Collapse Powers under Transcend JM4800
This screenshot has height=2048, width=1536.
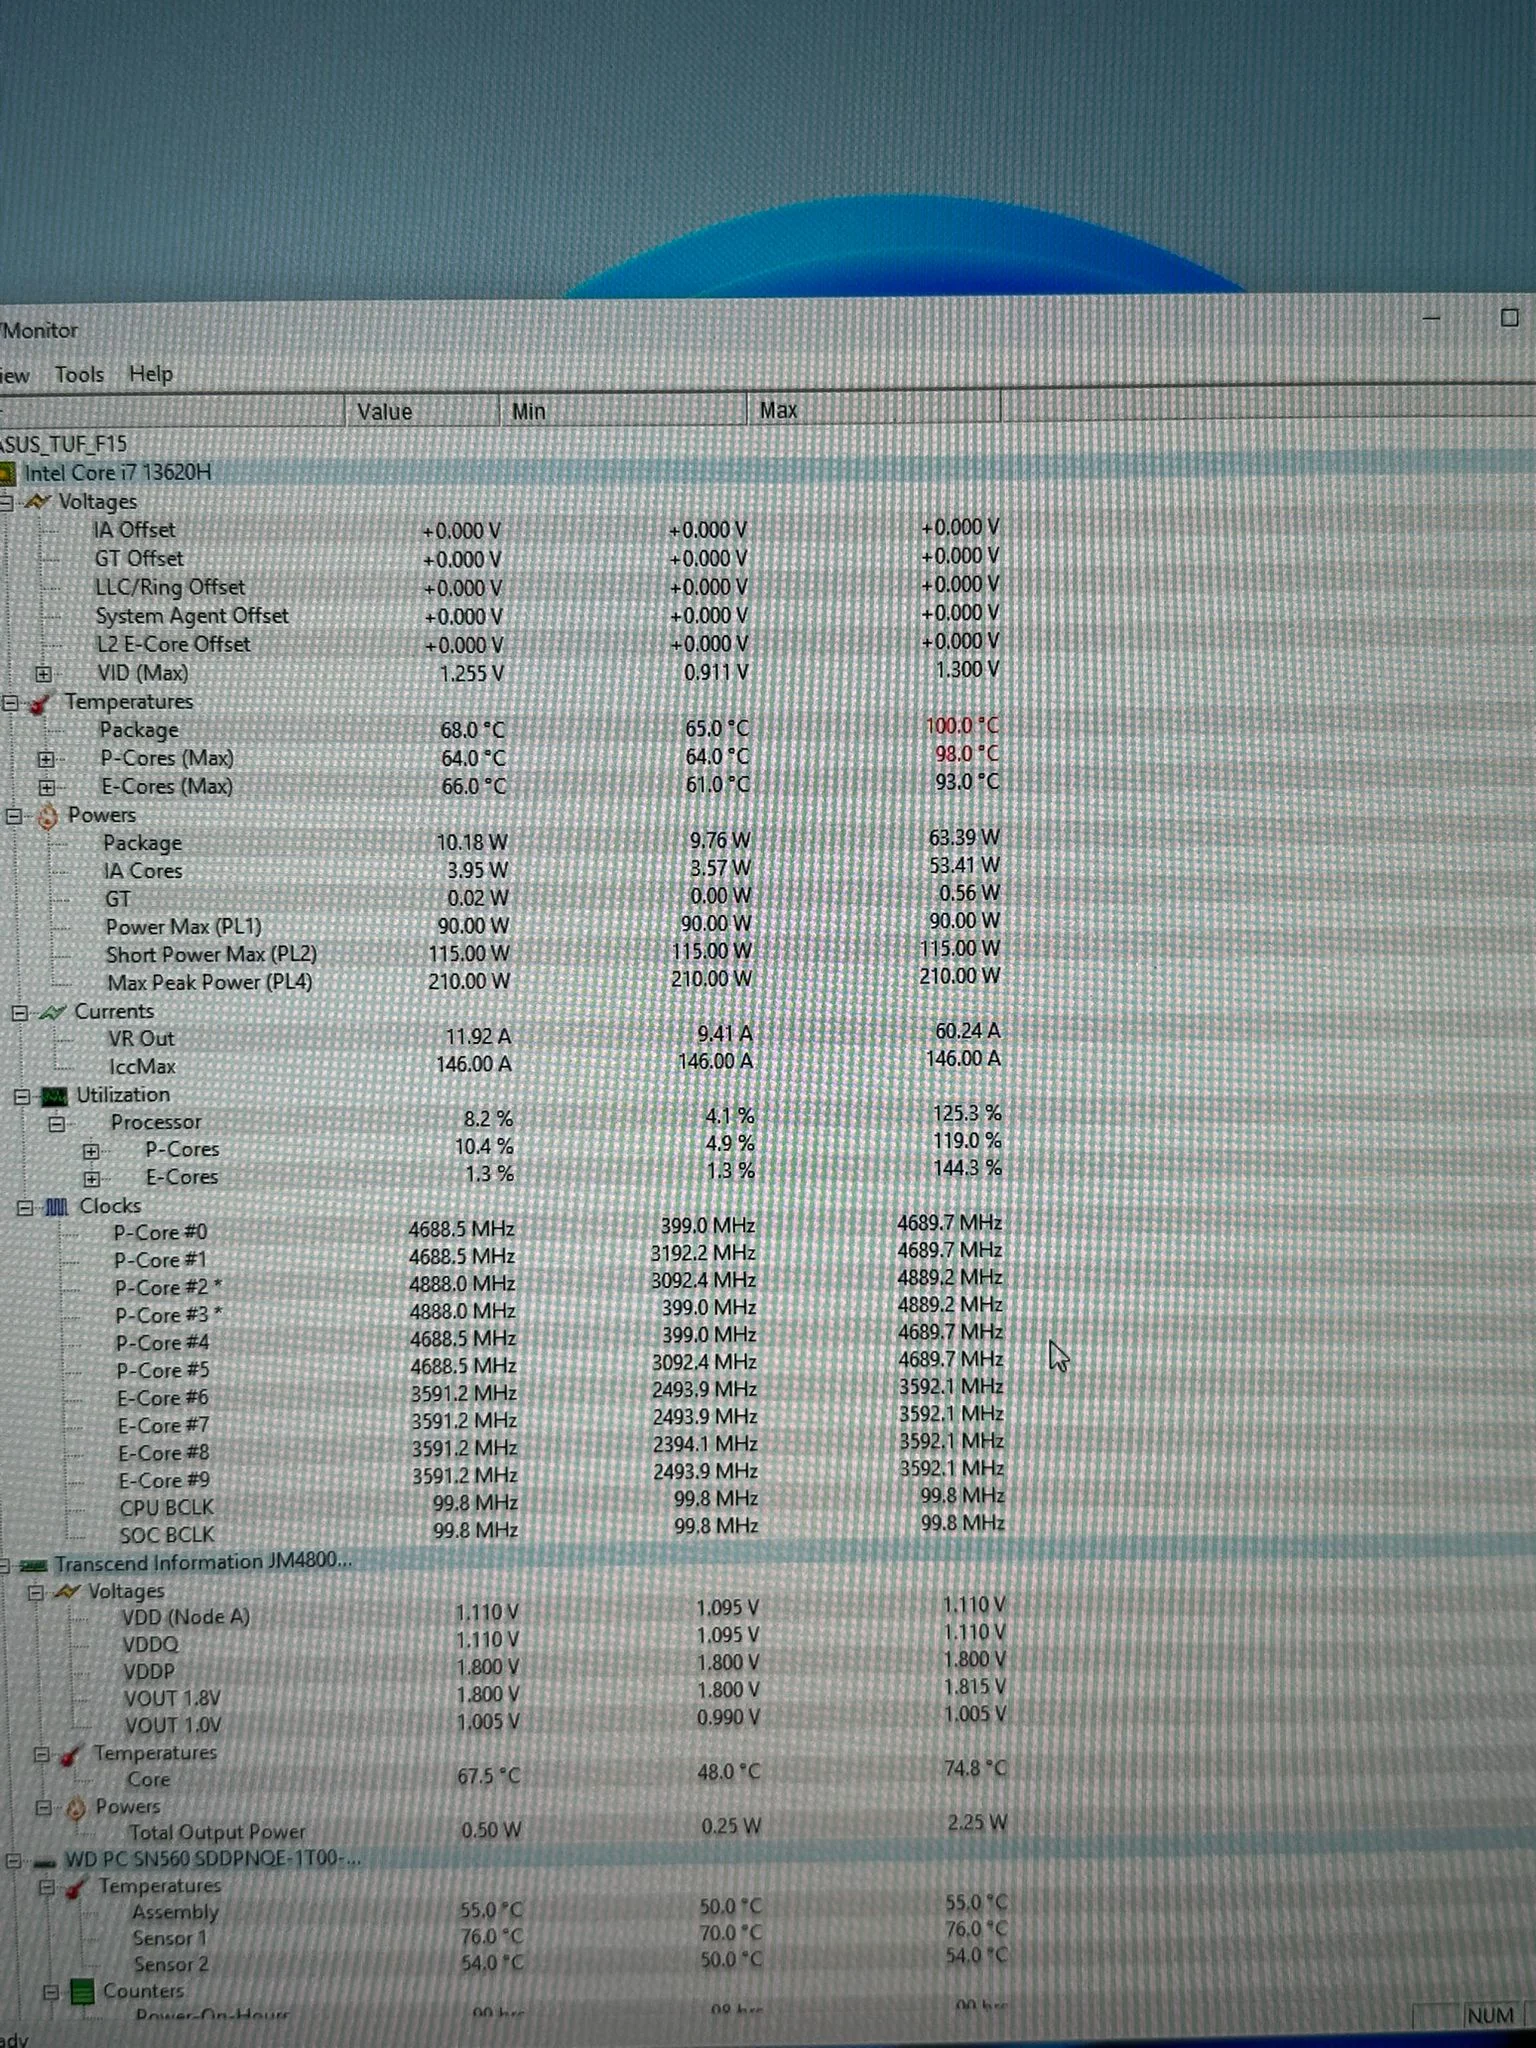(x=44, y=1808)
